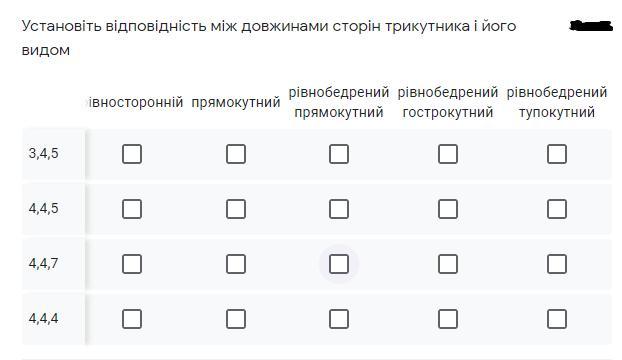This screenshot has width=622, height=360.
Task: Check рівнобедрений тупокутний for row 4,4,4
Action: coord(557,319)
